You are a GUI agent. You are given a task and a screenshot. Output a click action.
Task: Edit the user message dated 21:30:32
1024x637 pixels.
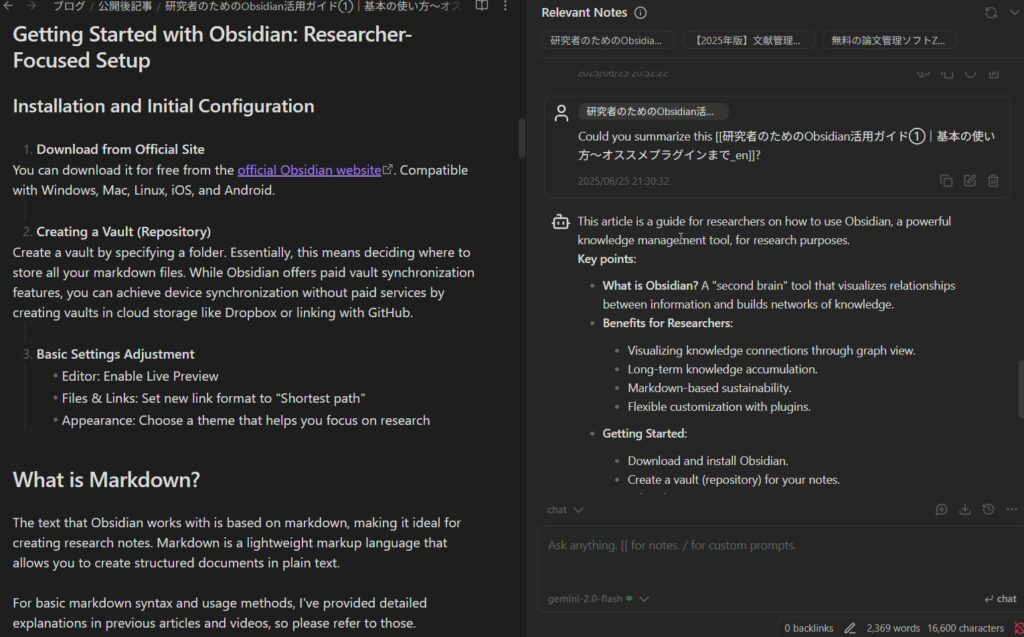coord(970,181)
